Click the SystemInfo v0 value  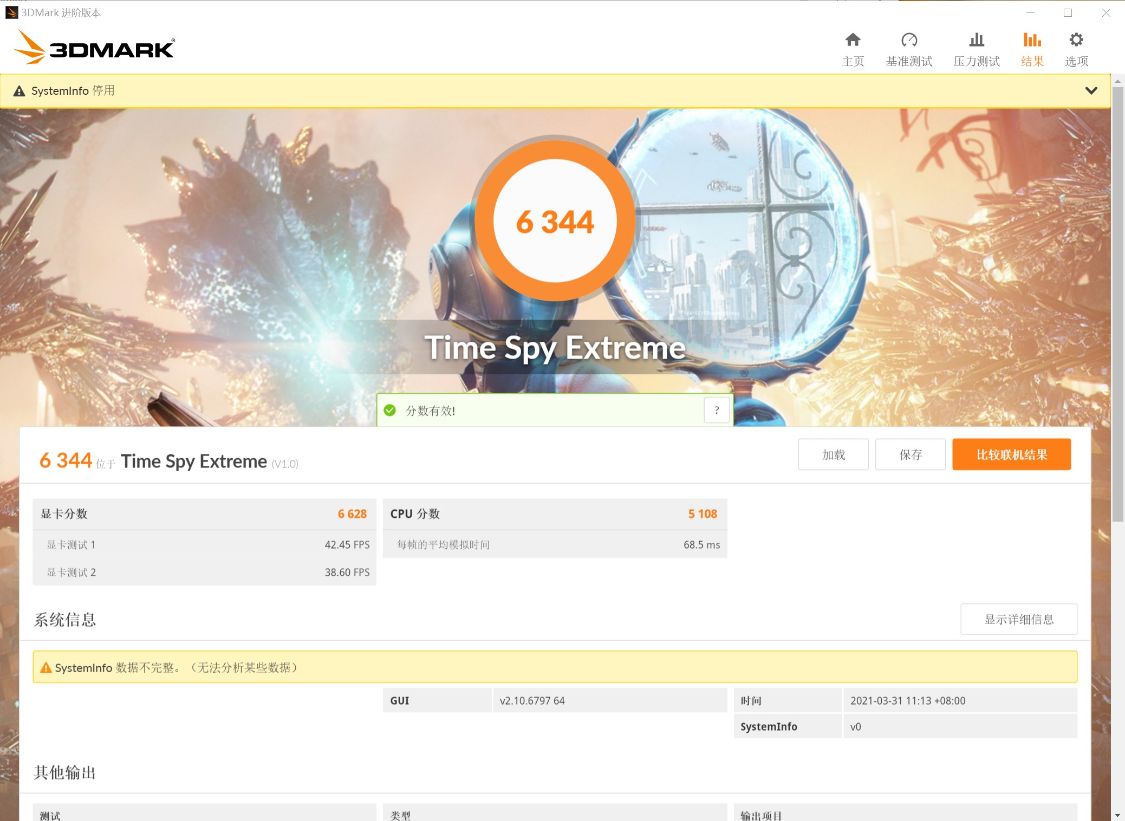click(855, 726)
